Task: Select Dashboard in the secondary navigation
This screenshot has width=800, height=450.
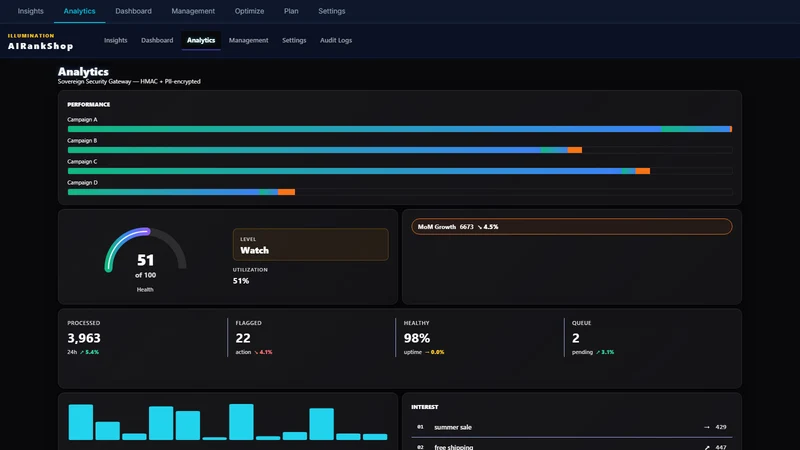Action: coord(157,40)
